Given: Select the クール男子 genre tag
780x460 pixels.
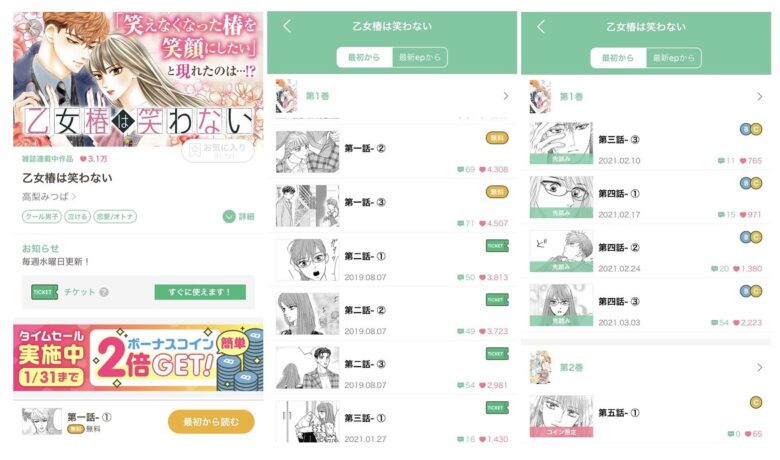Looking at the screenshot, I should [x=42, y=216].
